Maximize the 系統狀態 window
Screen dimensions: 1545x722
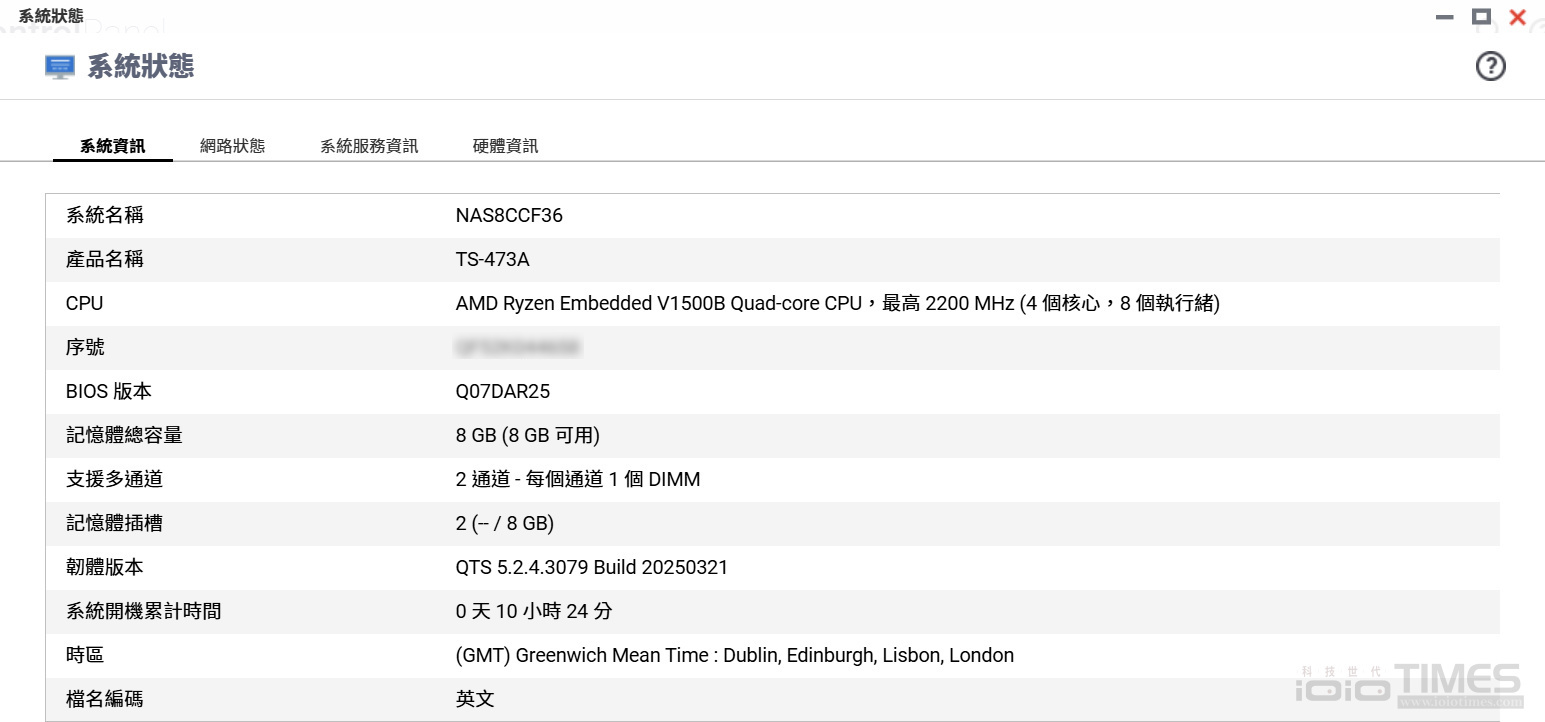coord(1481,16)
